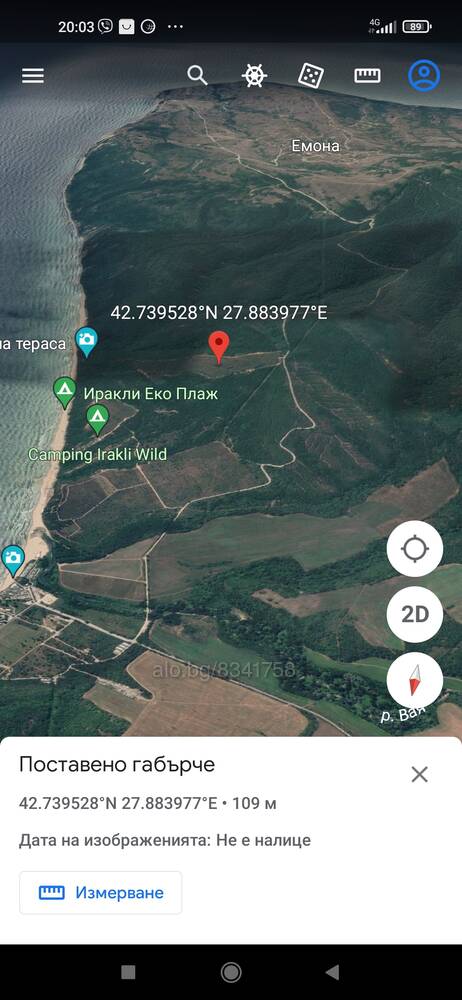462x1000 pixels.
Task: Tap the compass to reset north
Action: tap(415, 680)
